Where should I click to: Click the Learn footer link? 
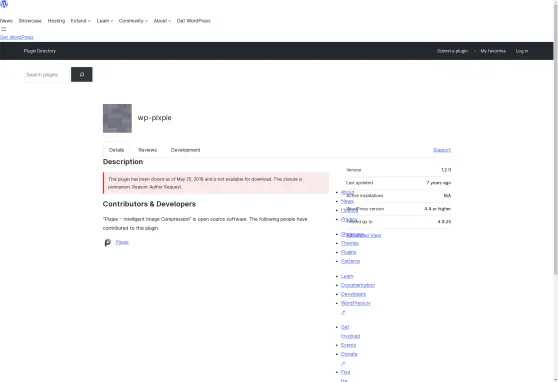pyautogui.click(x=347, y=276)
